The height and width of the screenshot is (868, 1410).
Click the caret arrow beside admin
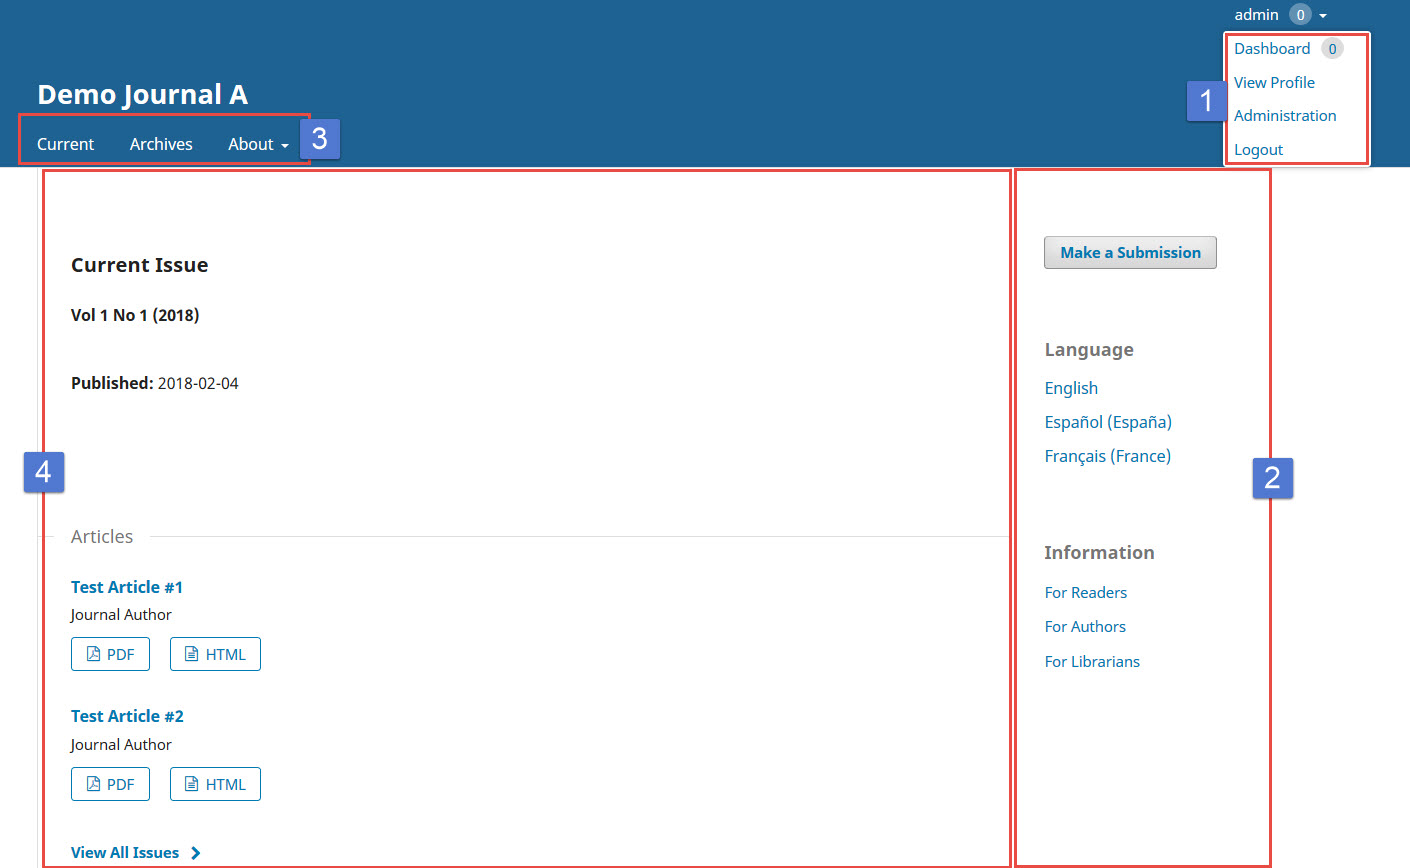pyautogui.click(x=1323, y=14)
